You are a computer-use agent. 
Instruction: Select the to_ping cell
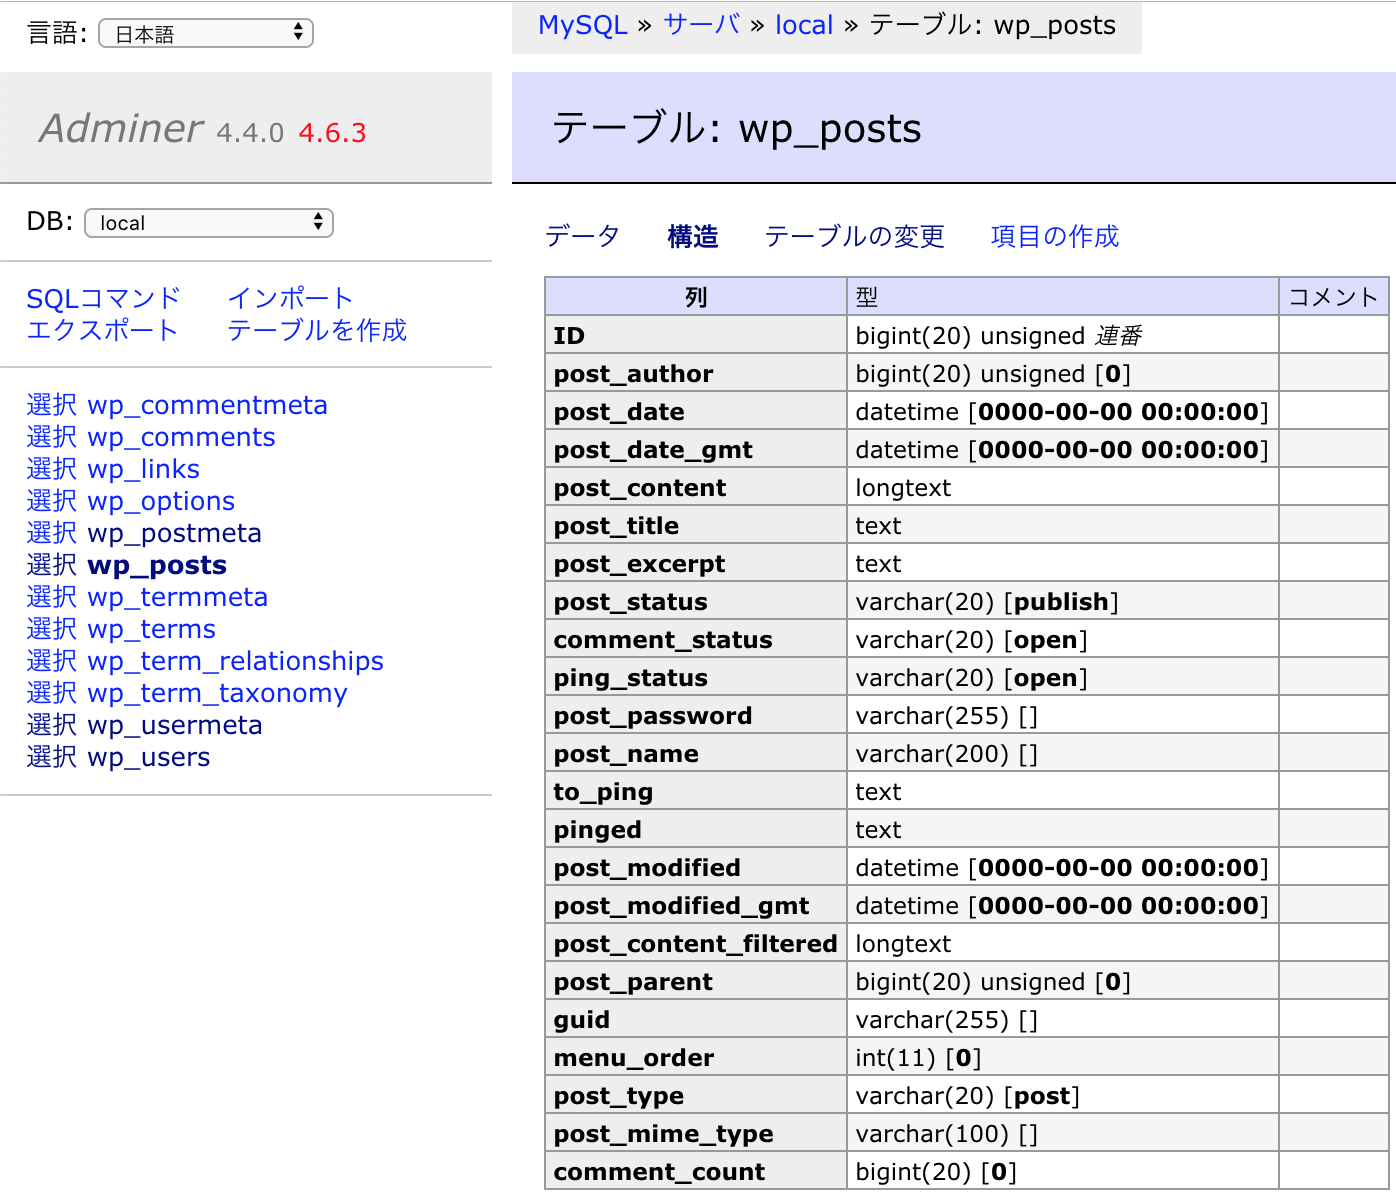(696, 791)
